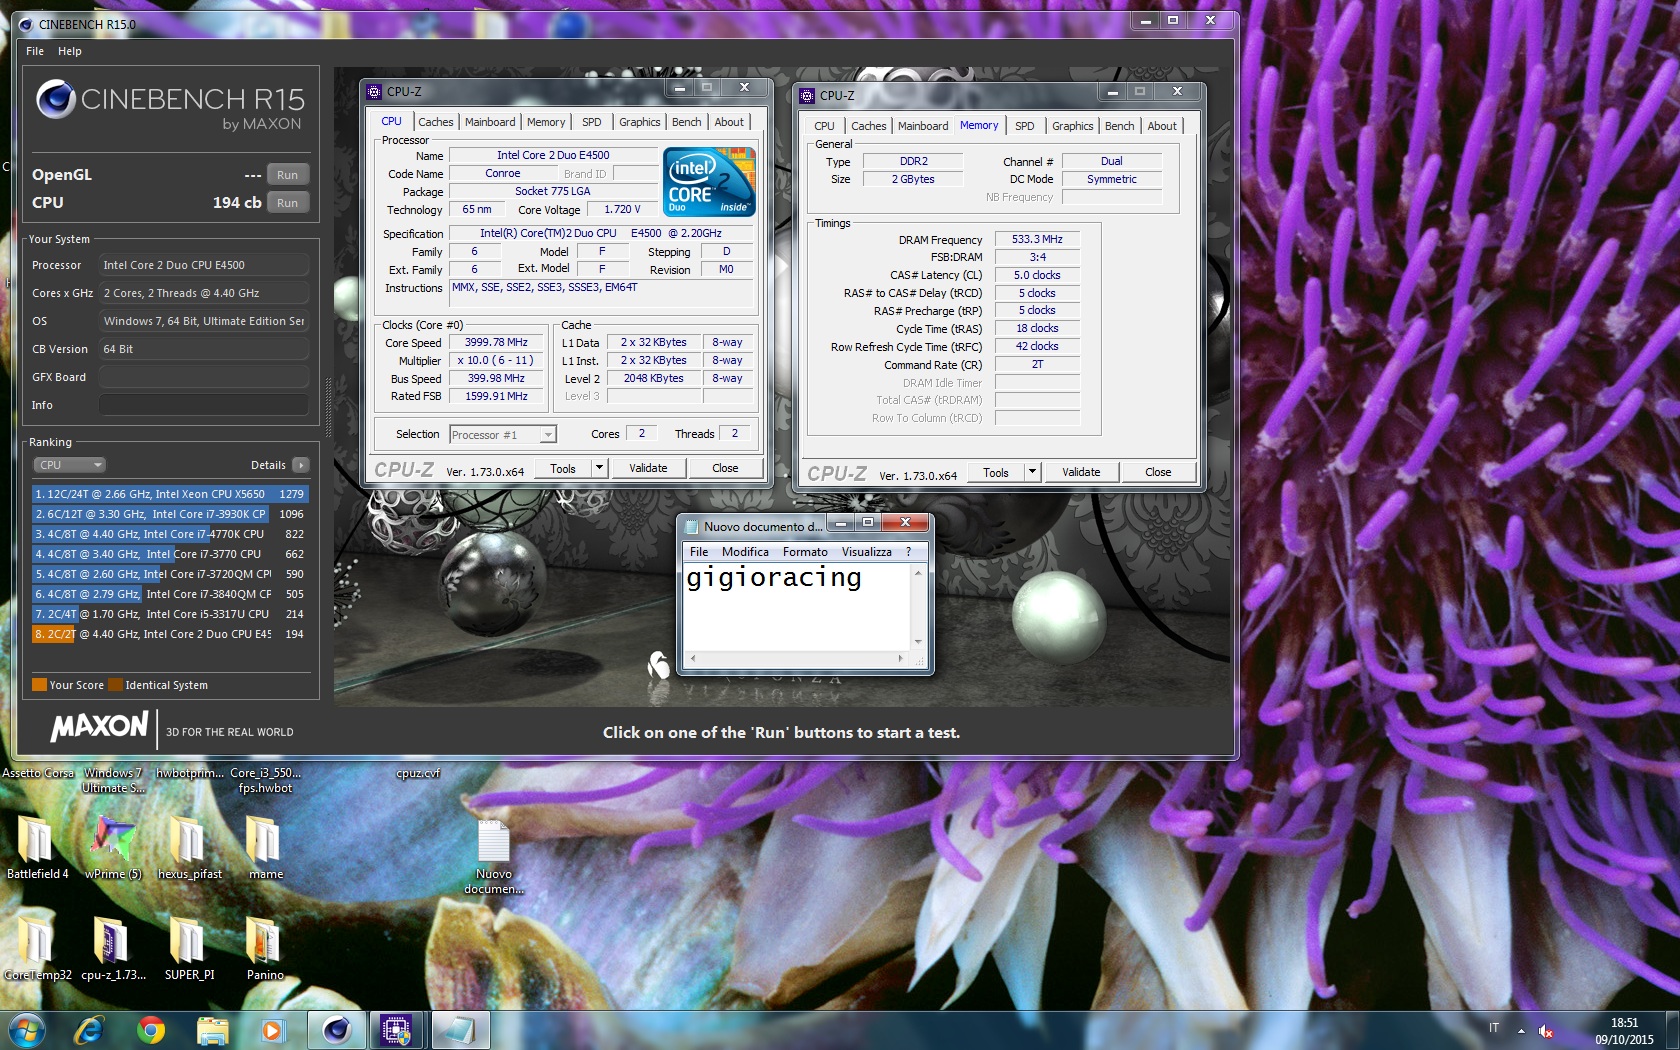The image size is (1680, 1050).
Task: Switch to CPU-Z taskbar icon
Action: tap(397, 1030)
